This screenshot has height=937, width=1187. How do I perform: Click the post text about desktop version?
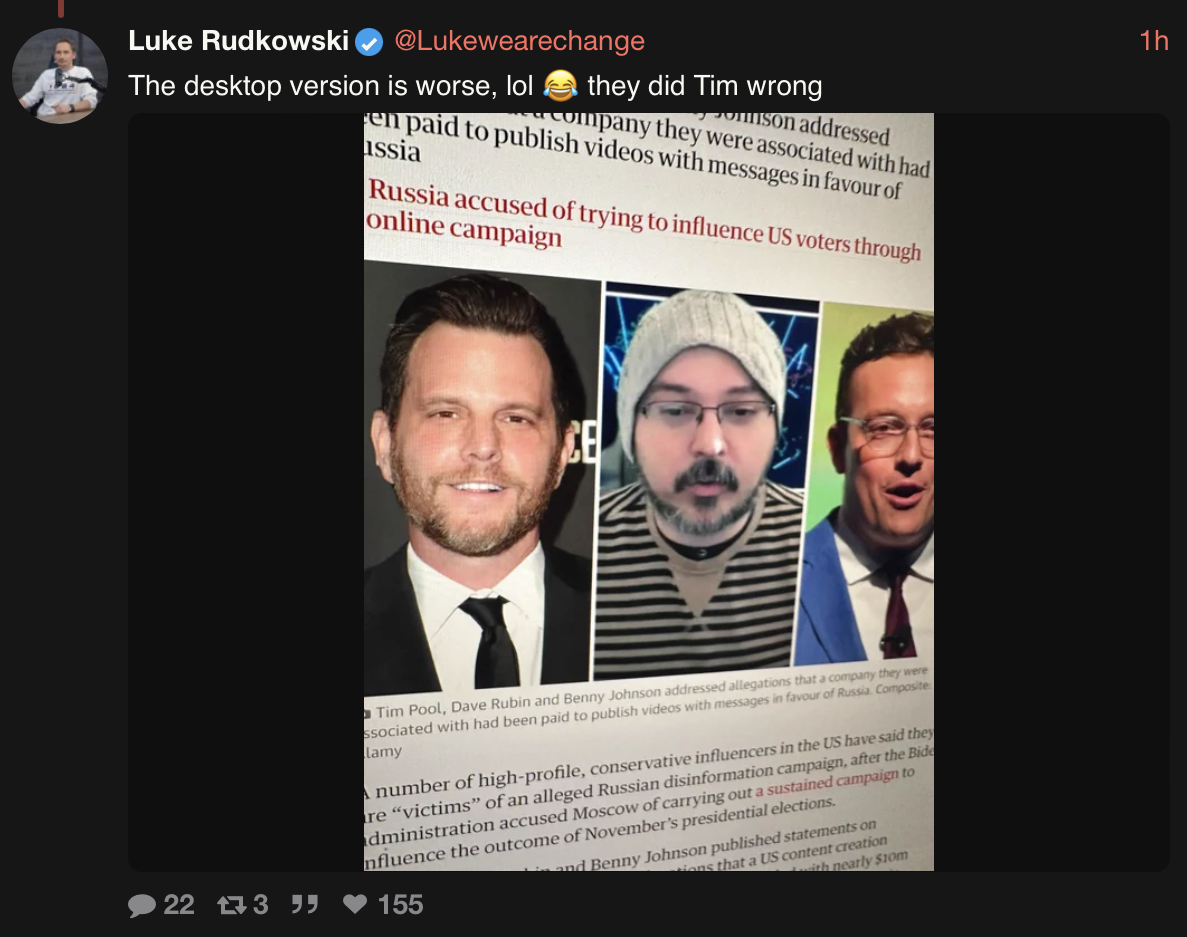[x=475, y=86]
